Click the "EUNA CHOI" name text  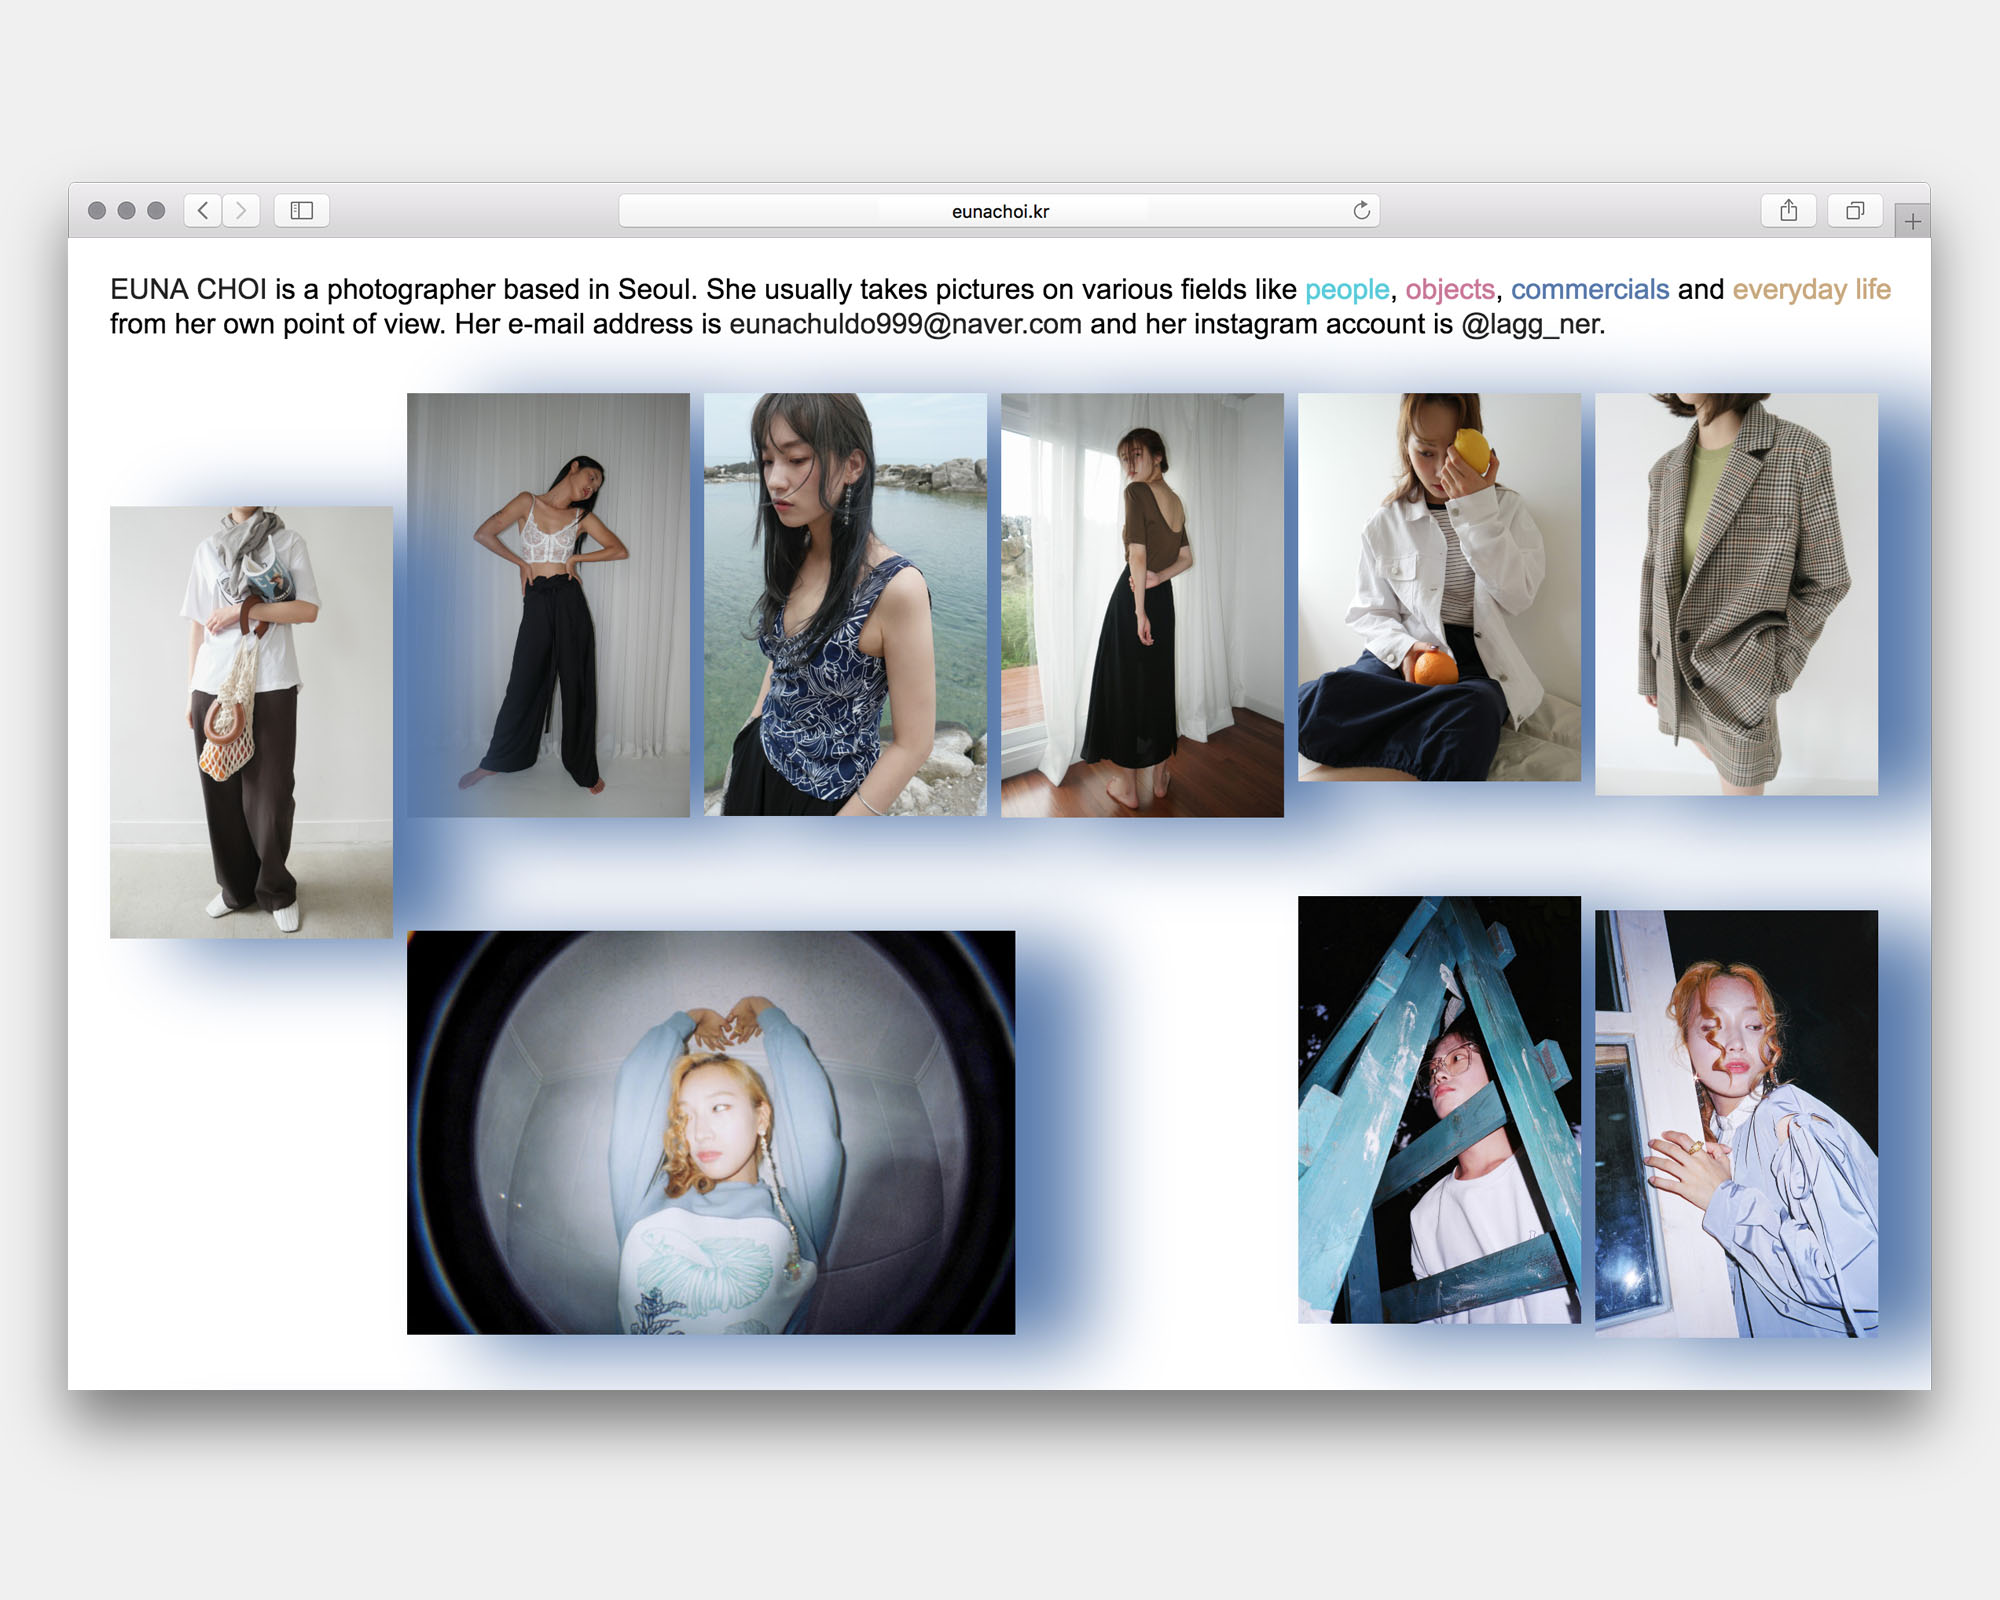(188, 289)
